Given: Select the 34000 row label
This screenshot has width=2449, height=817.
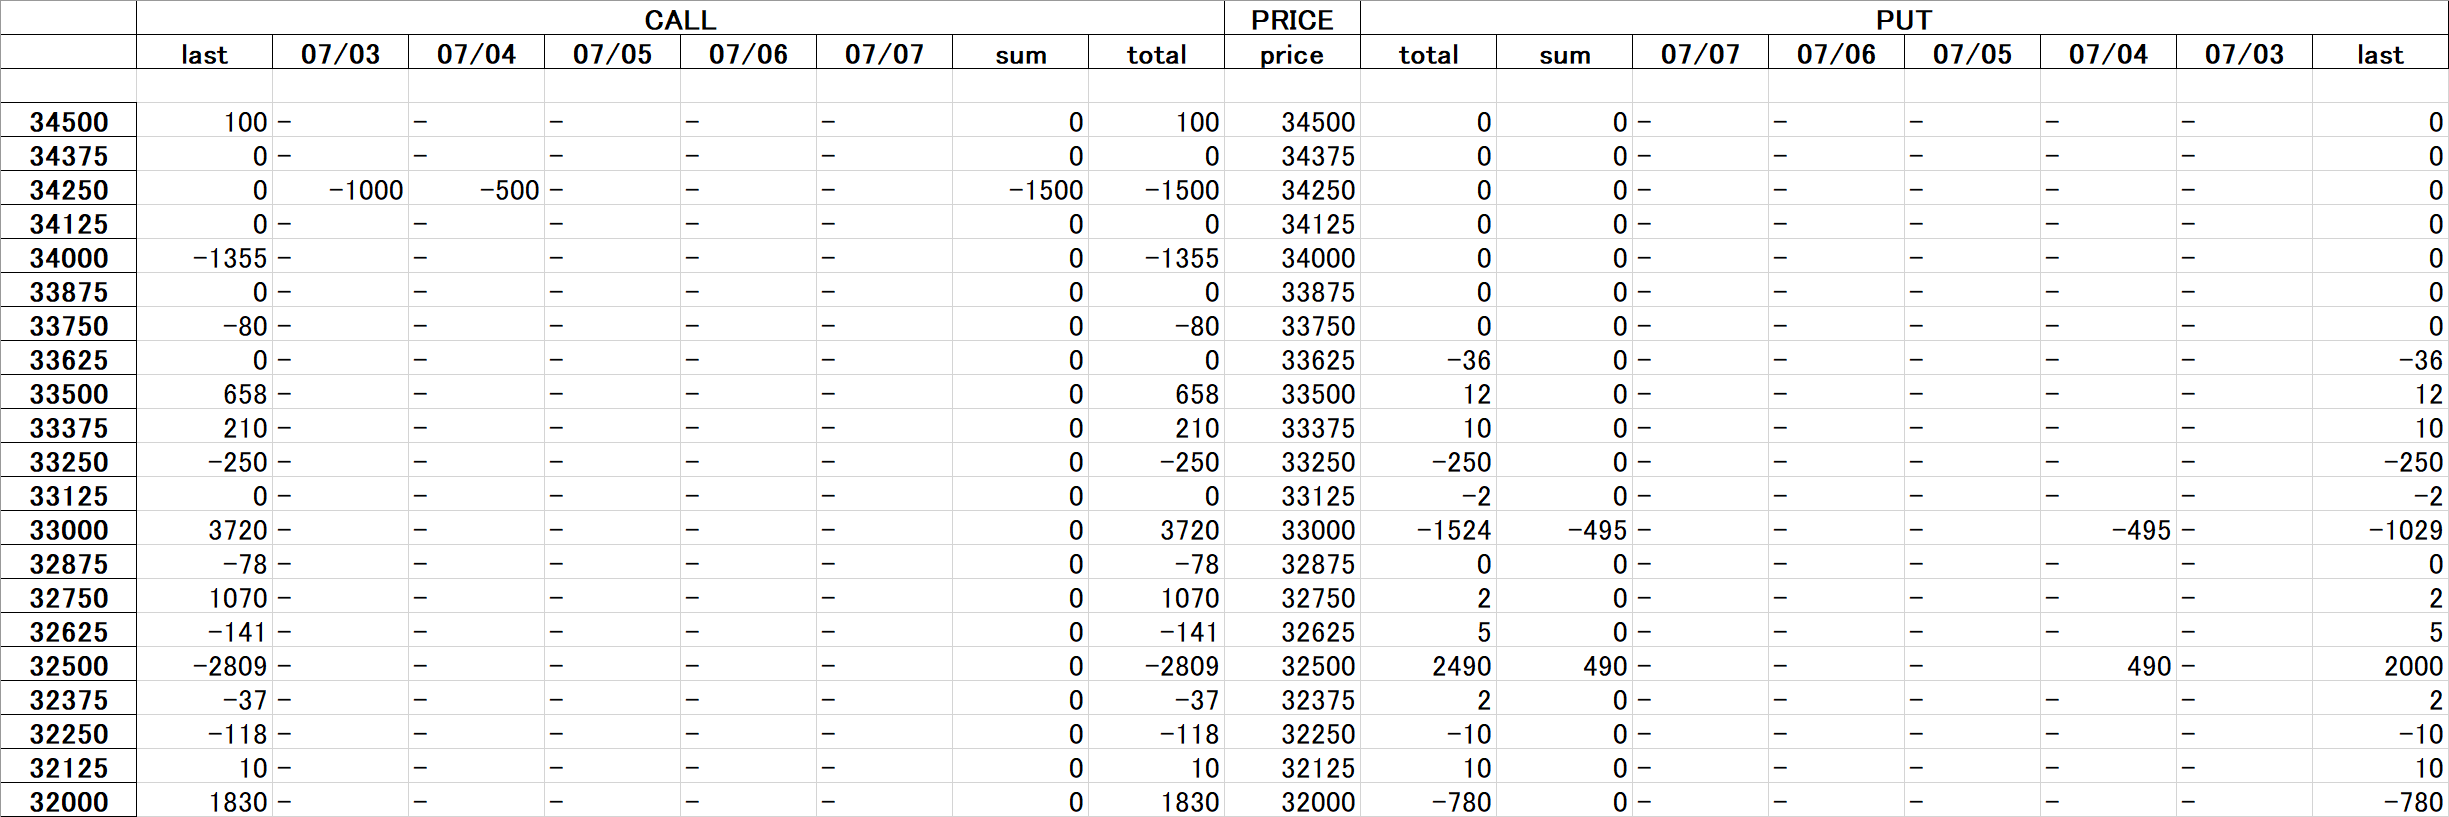Looking at the screenshot, I should pyautogui.click(x=68, y=257).
